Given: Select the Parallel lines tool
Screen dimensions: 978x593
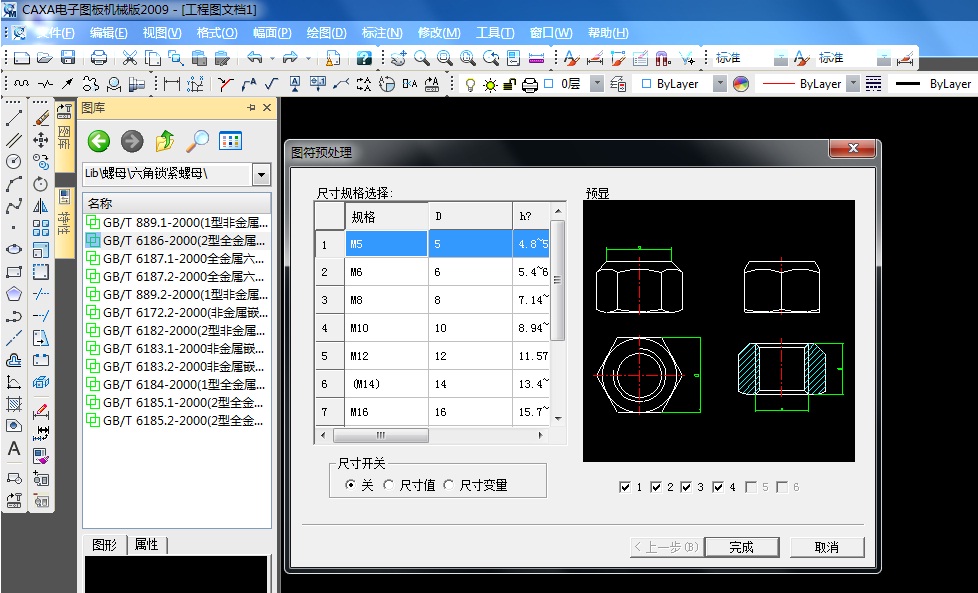Looking at the screenshot, I should pos(14,140).
